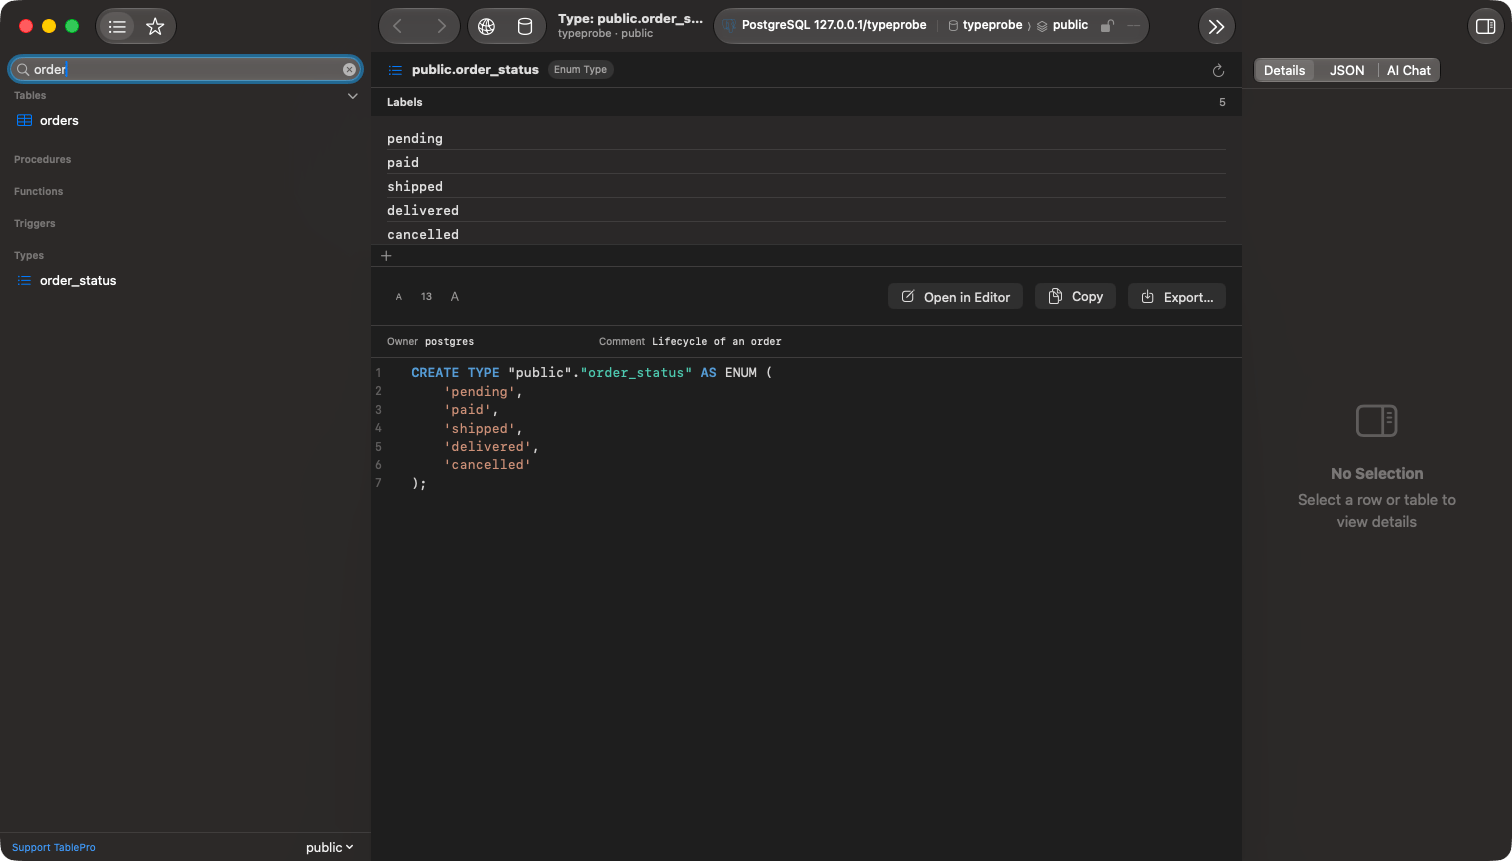Open the sidebar list view icon
Image resolution: width=1512 pixels, height=861 pixels.
tap(117, 27)
